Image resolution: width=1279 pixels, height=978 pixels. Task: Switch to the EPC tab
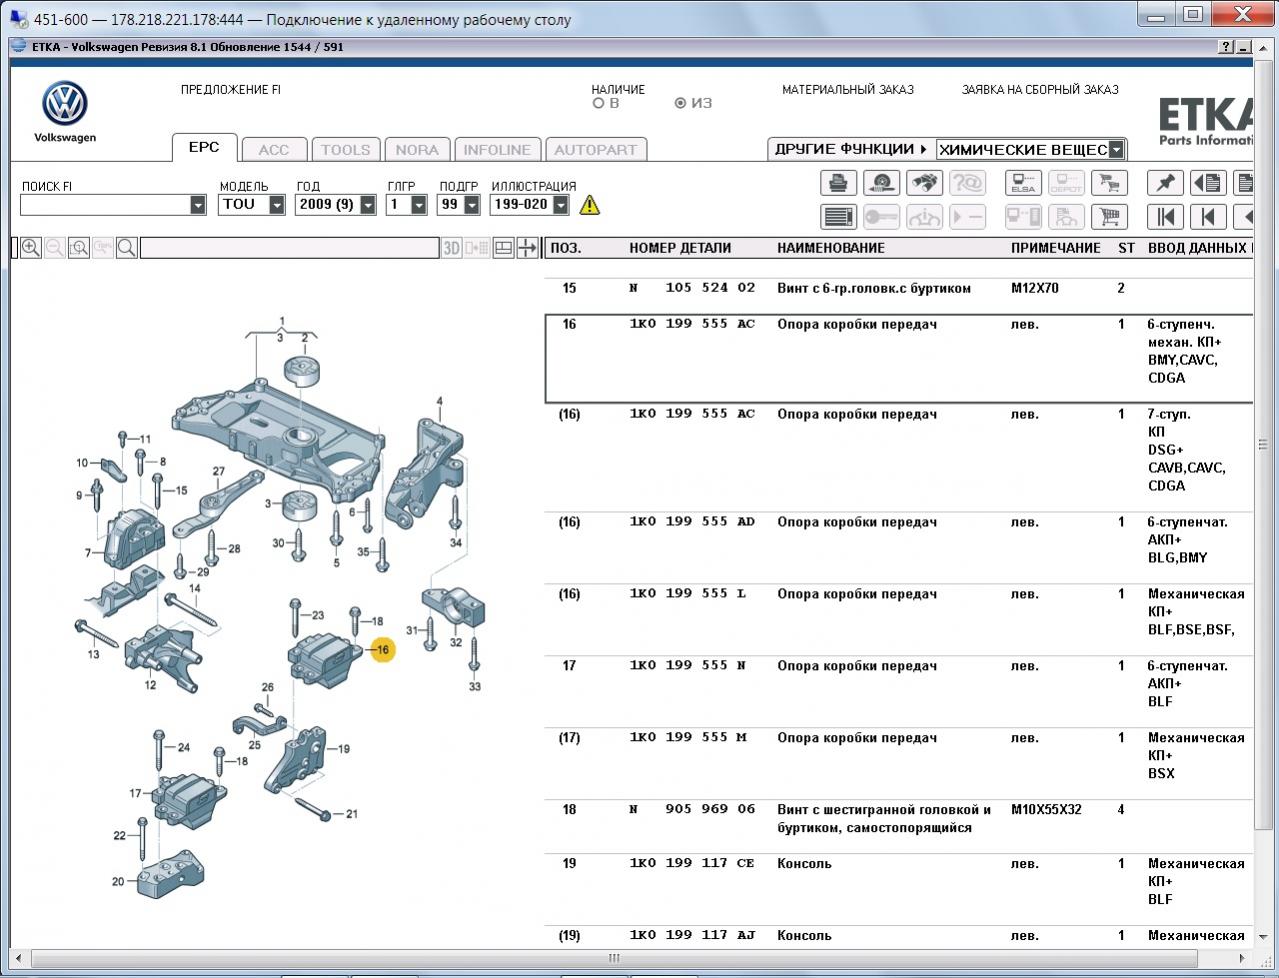204,147
